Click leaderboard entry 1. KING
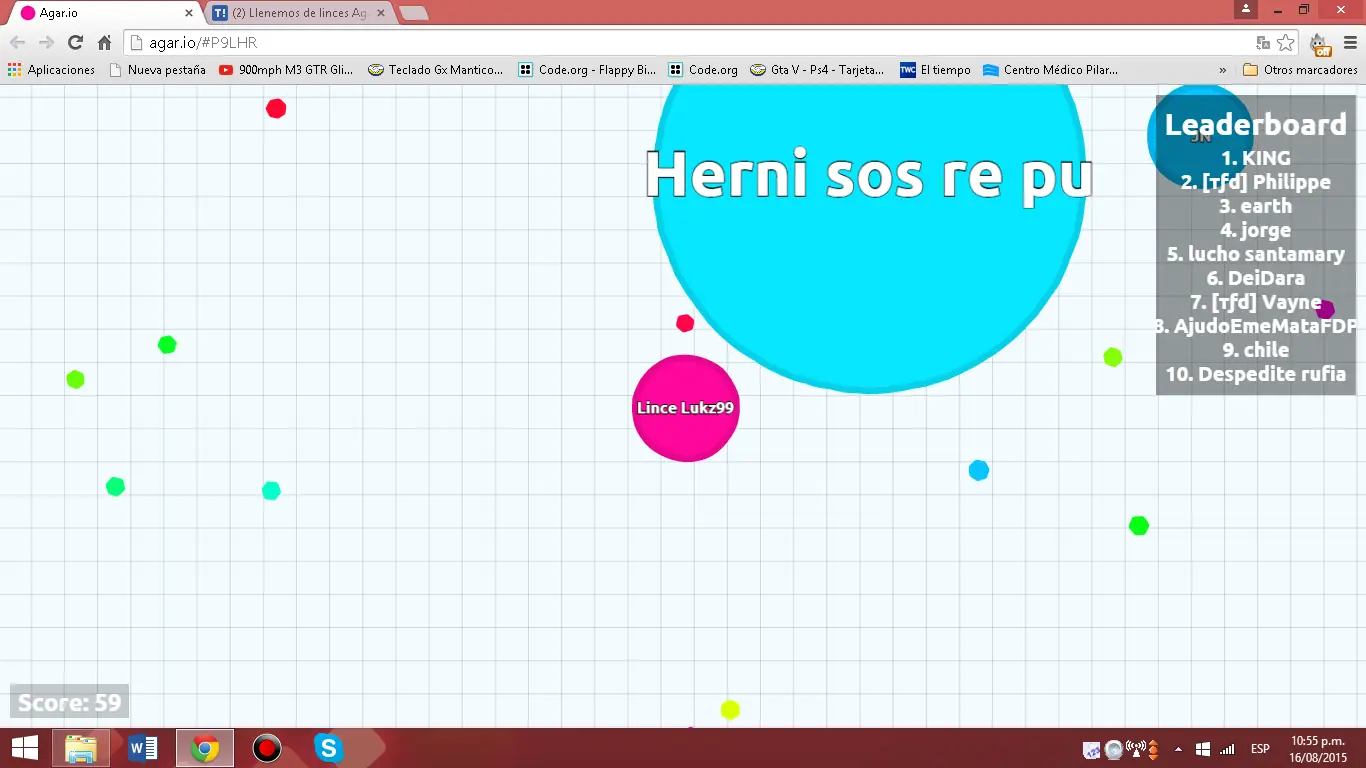1366x768 pixels. (x=1256, y=158)
